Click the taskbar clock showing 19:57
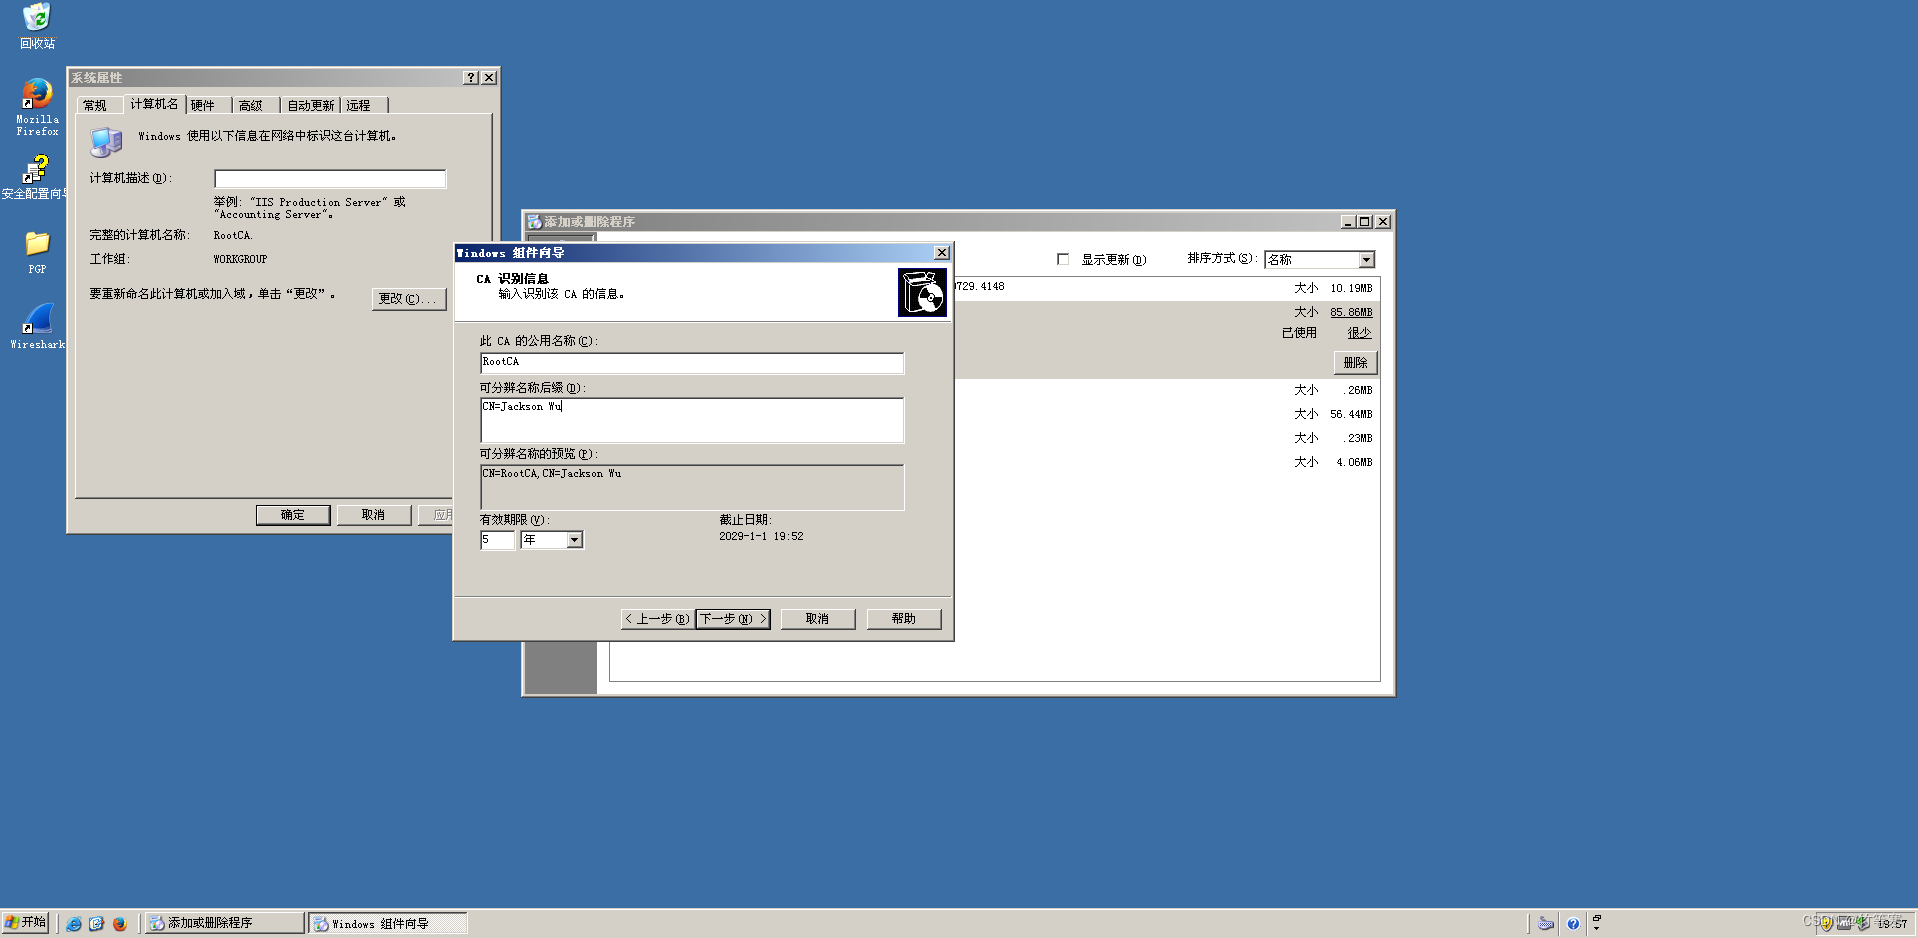Screen dimensions: 1918x938 pyautogui.click(x=1892, y=924)
